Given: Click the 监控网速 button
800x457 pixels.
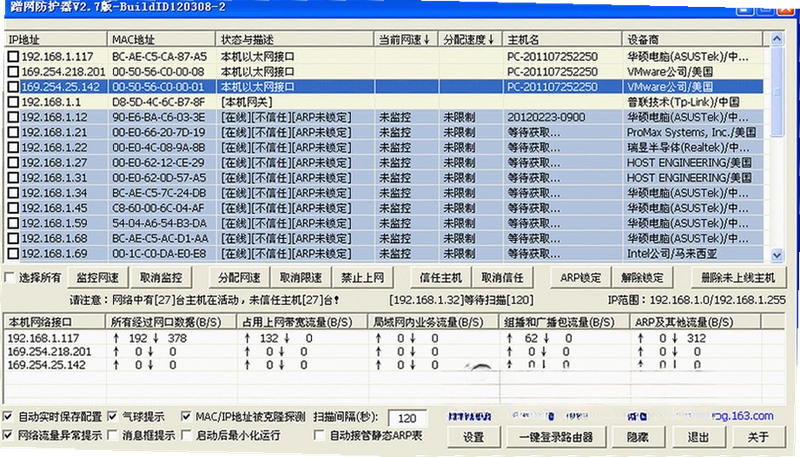Looking at the screenshot, I should pyautogui.click(x=97, y=277).
